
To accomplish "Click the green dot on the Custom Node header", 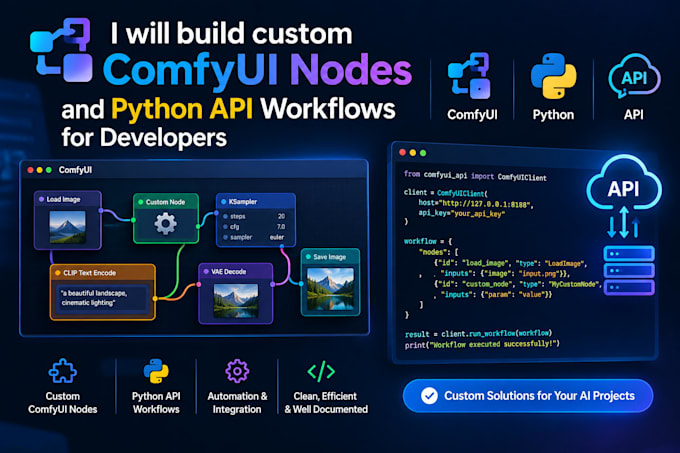I will (x=141, y=202).
